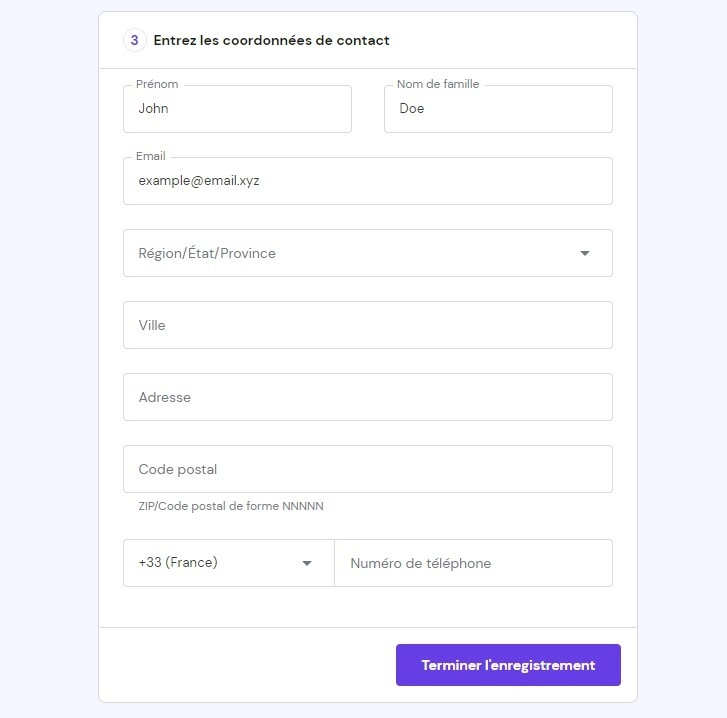Click the small Nom de famille floating label

click(x=438, y=85)
